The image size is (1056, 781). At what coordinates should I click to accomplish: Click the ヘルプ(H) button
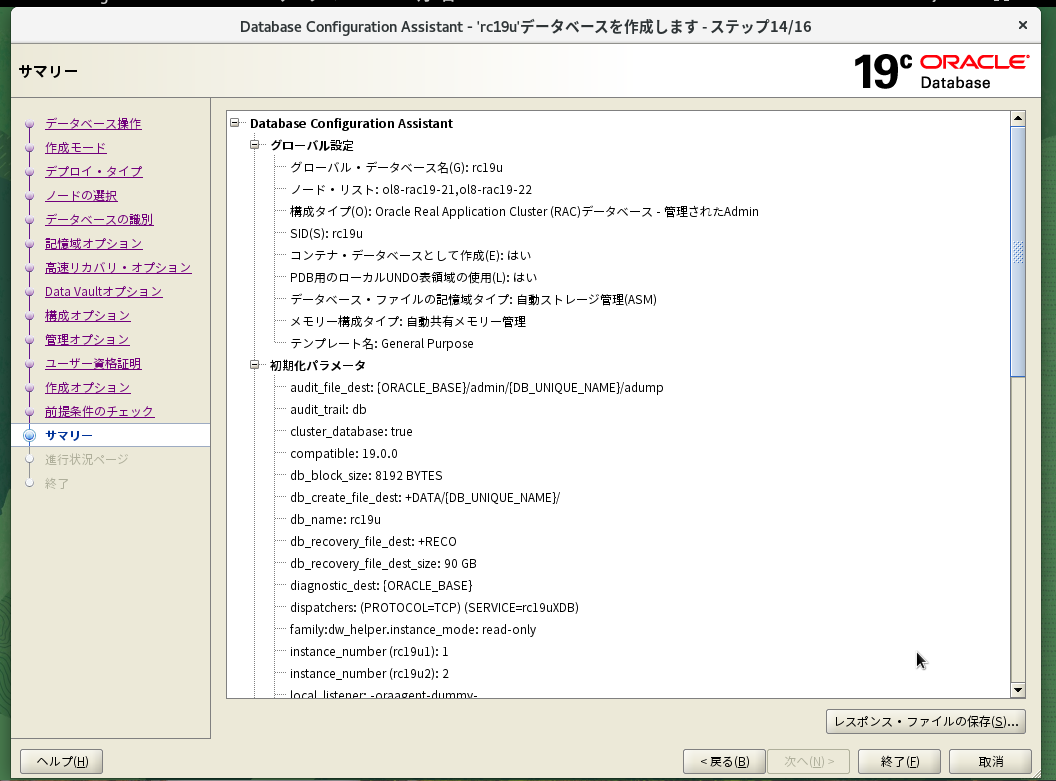click(x=61, y=761)
